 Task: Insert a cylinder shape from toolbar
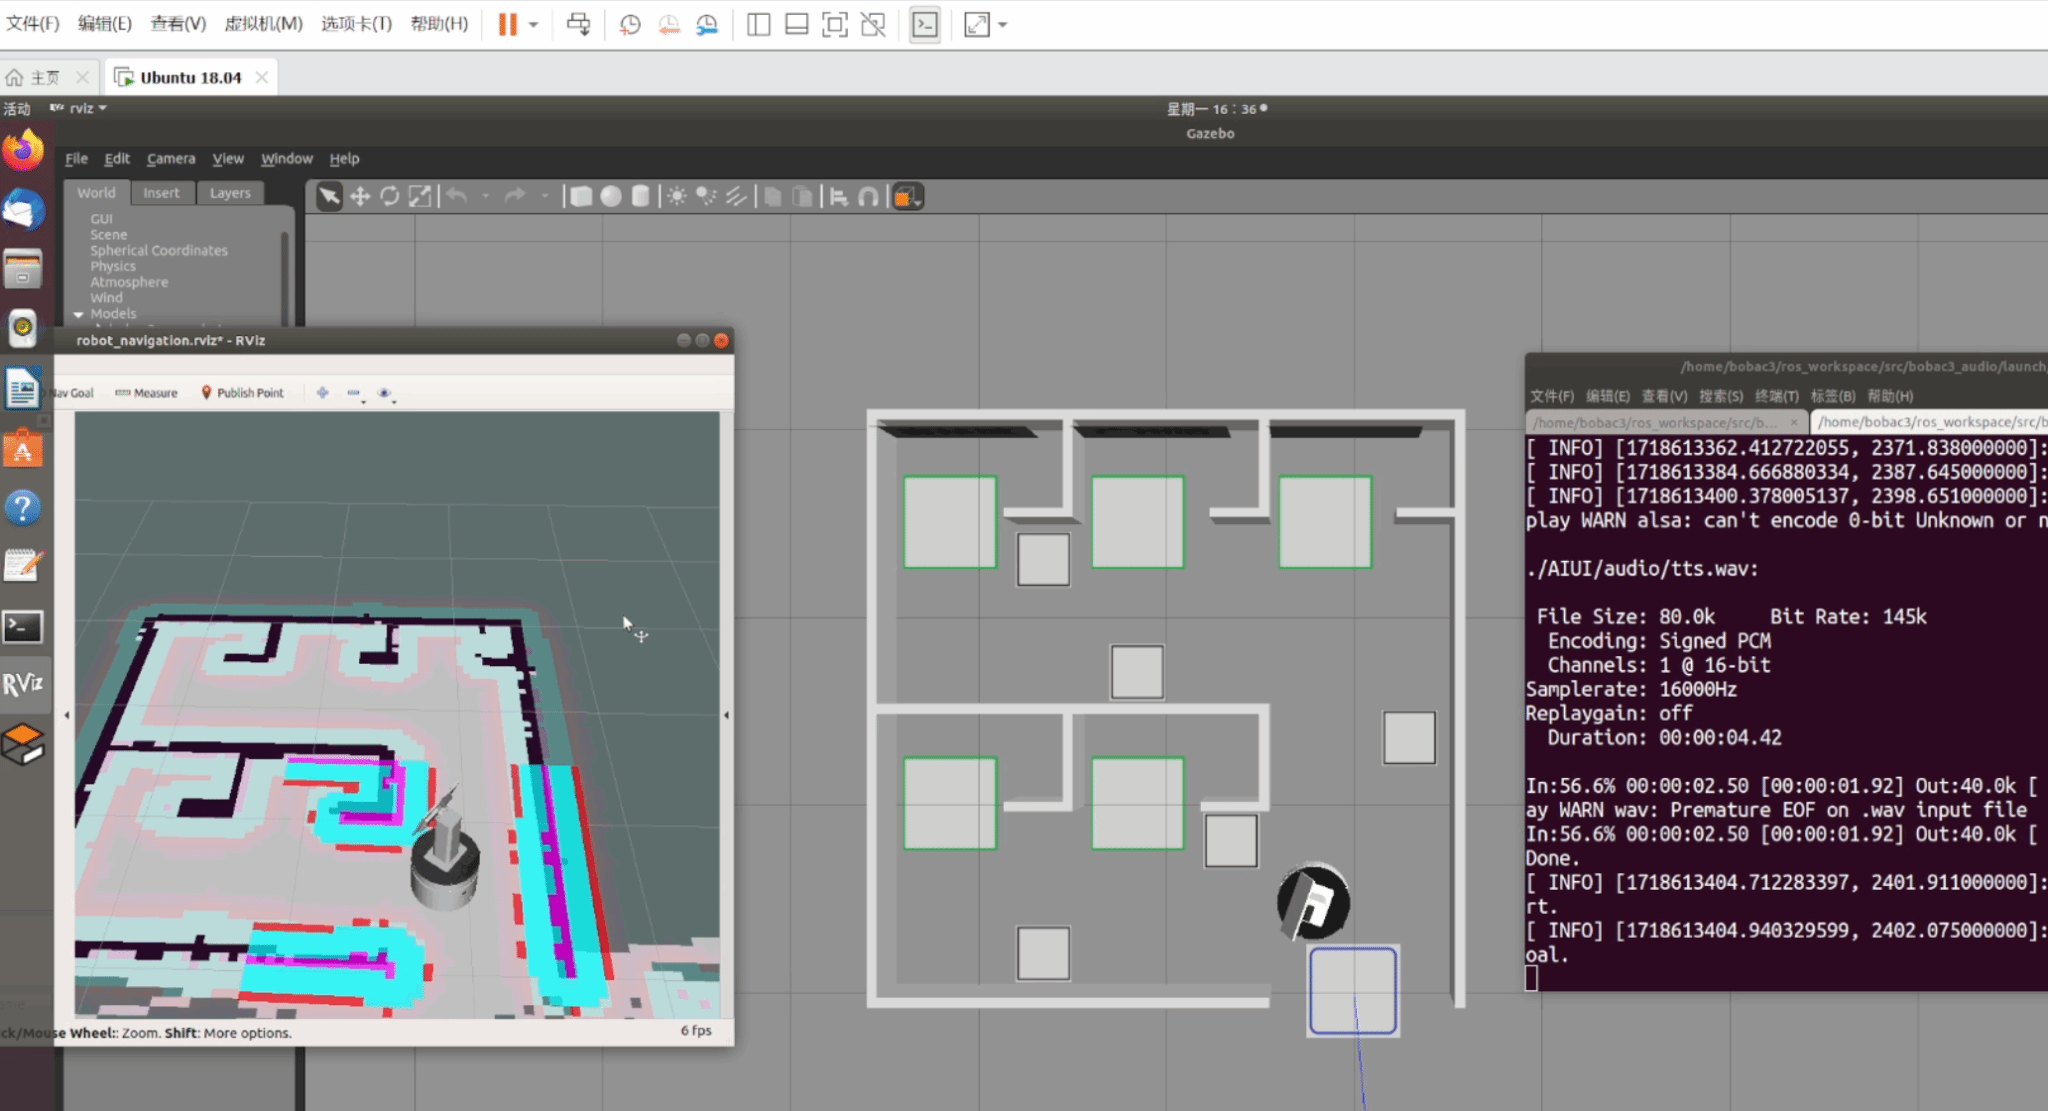tap(641, 197)
